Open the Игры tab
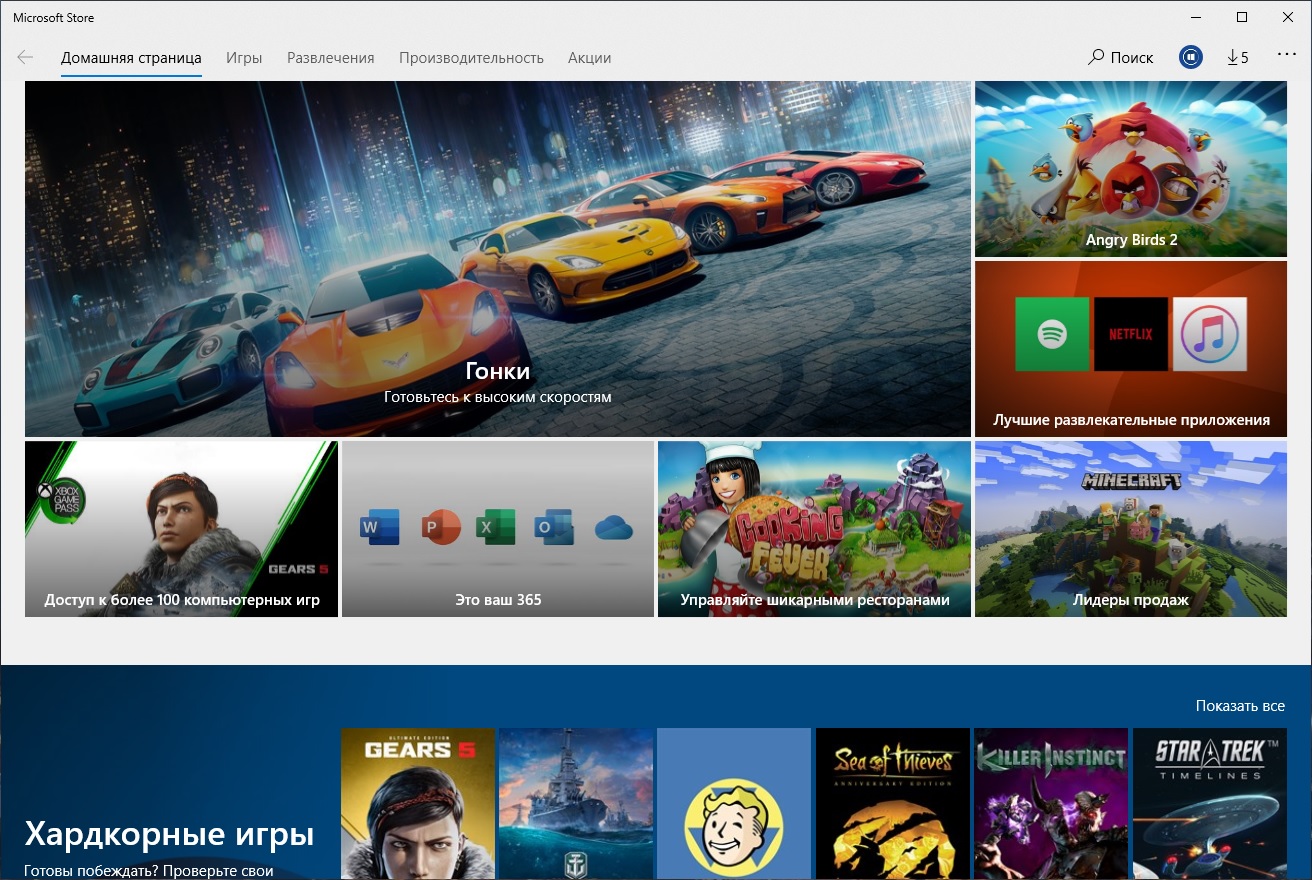 pos(244,58)
